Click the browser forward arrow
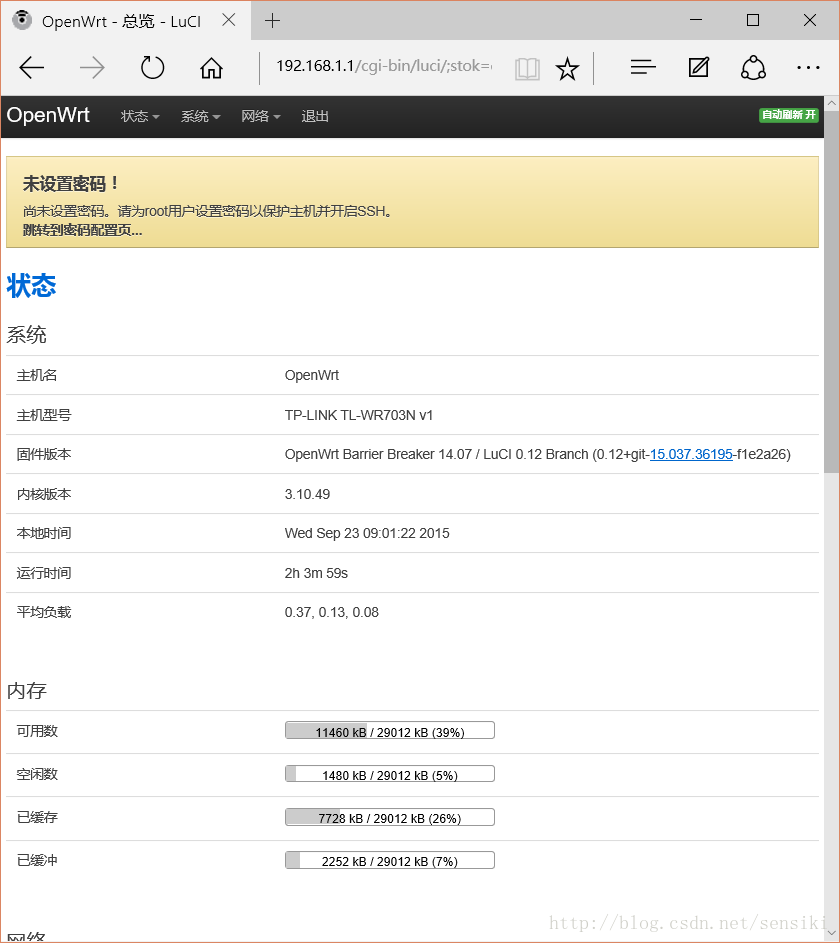 pos(92,67)
